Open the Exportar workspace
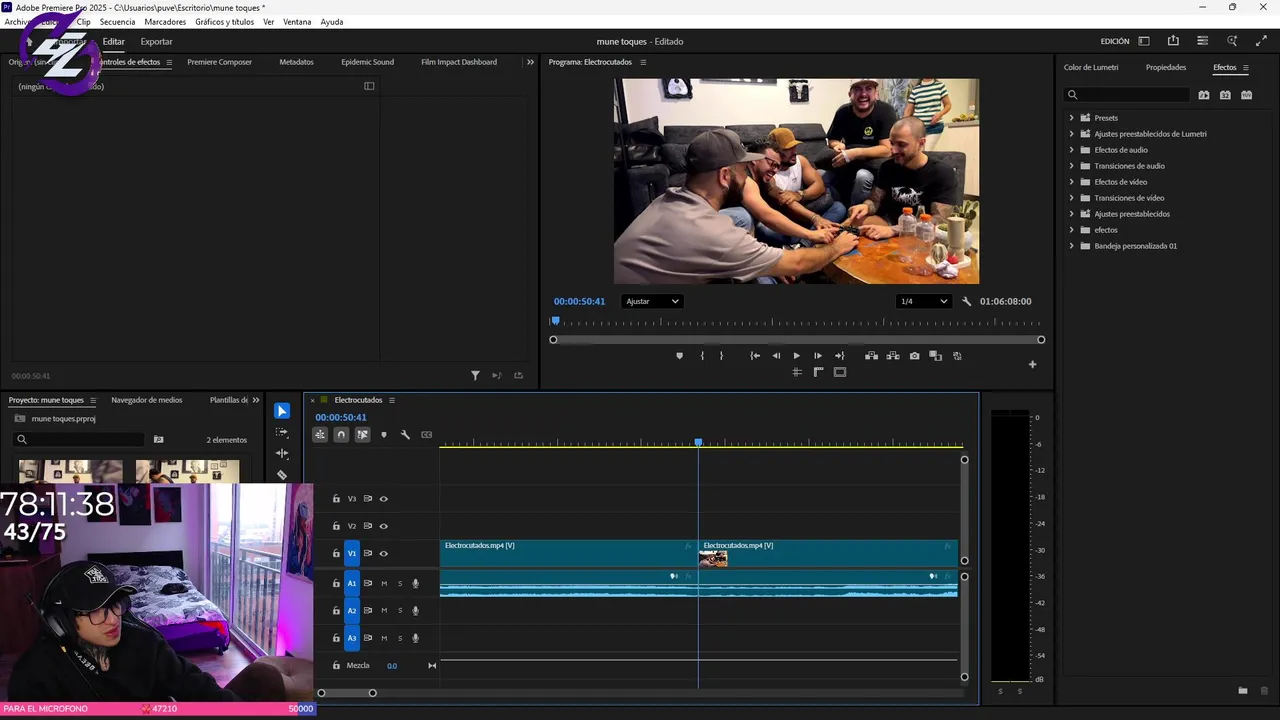This screenshot has width=1280, height=720. point(156,42)
